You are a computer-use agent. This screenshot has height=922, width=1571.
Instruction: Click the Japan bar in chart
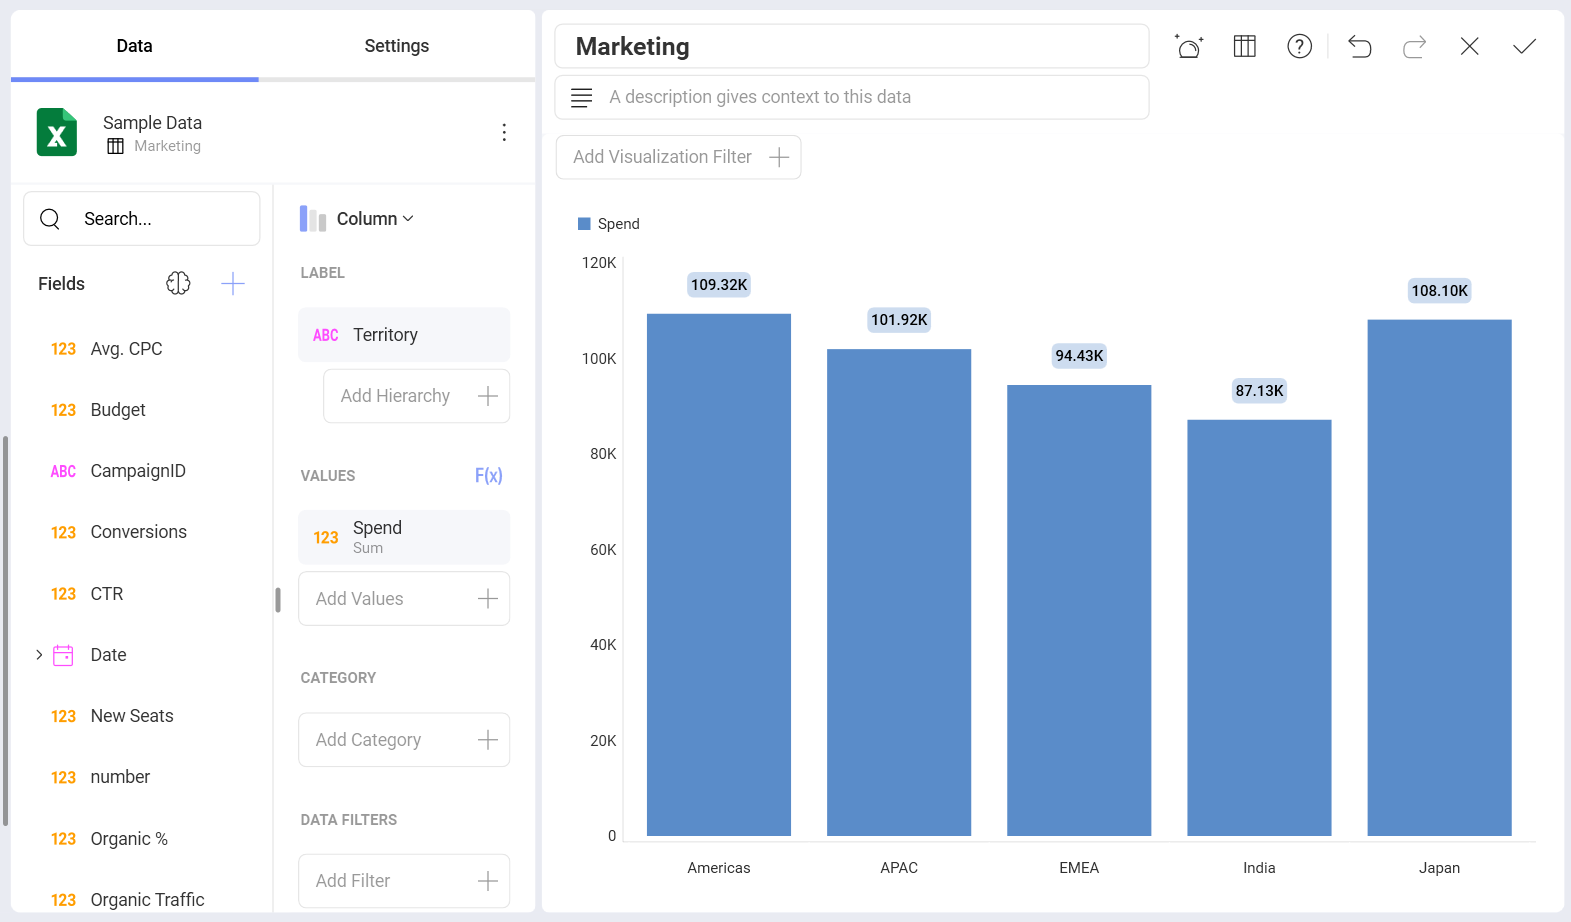tap(1439, 578)
